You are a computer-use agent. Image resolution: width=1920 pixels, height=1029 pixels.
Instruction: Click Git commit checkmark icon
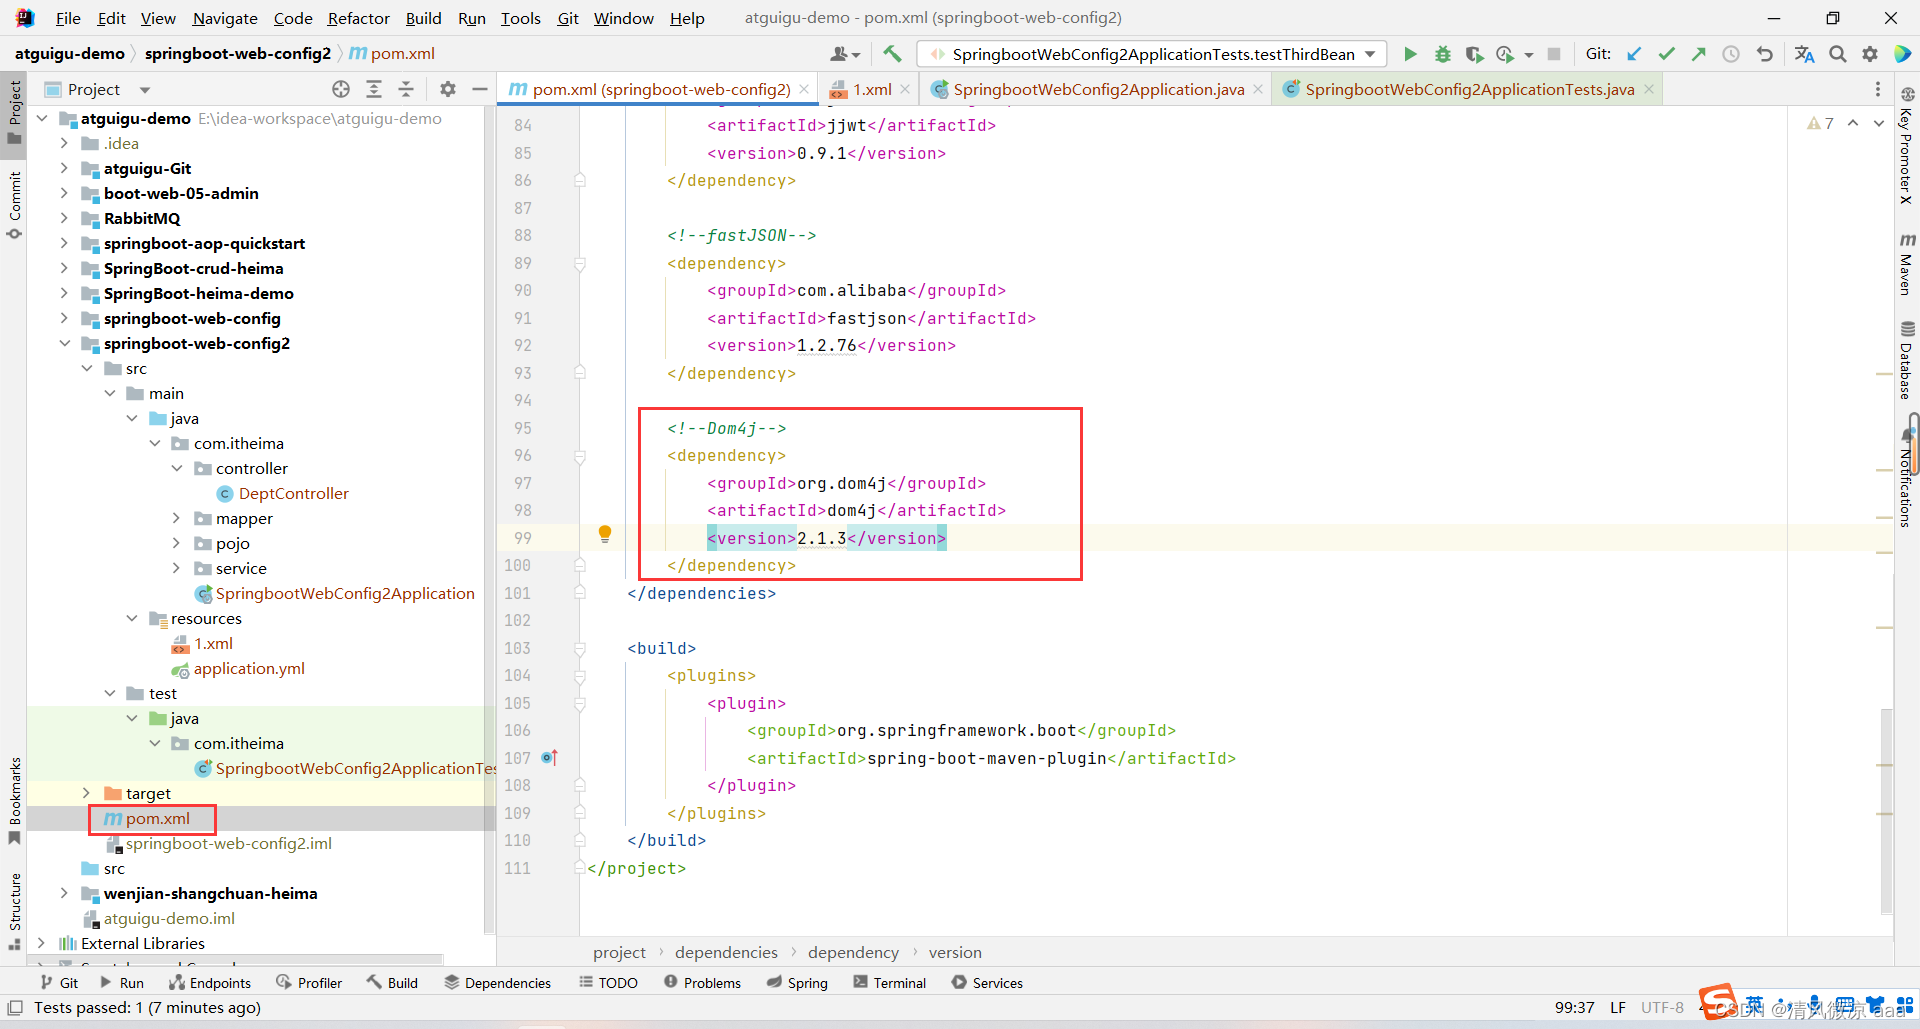(1666, 54)
